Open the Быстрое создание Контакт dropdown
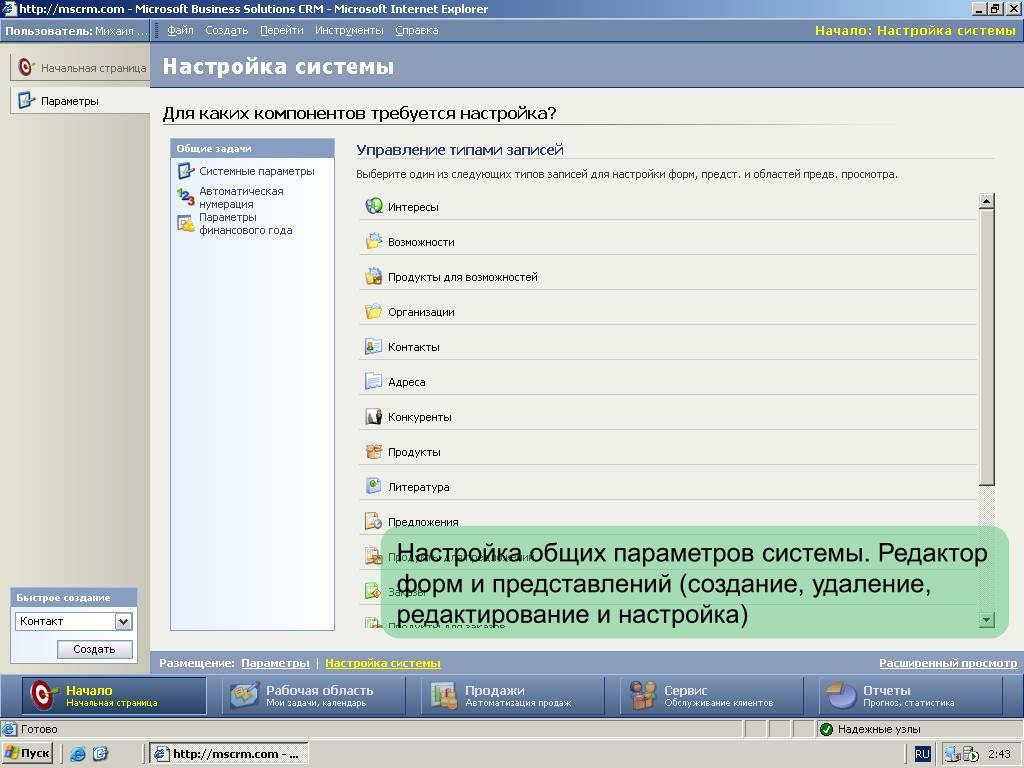This screenshot has height=768, width=1024. (x=123, y=621)
